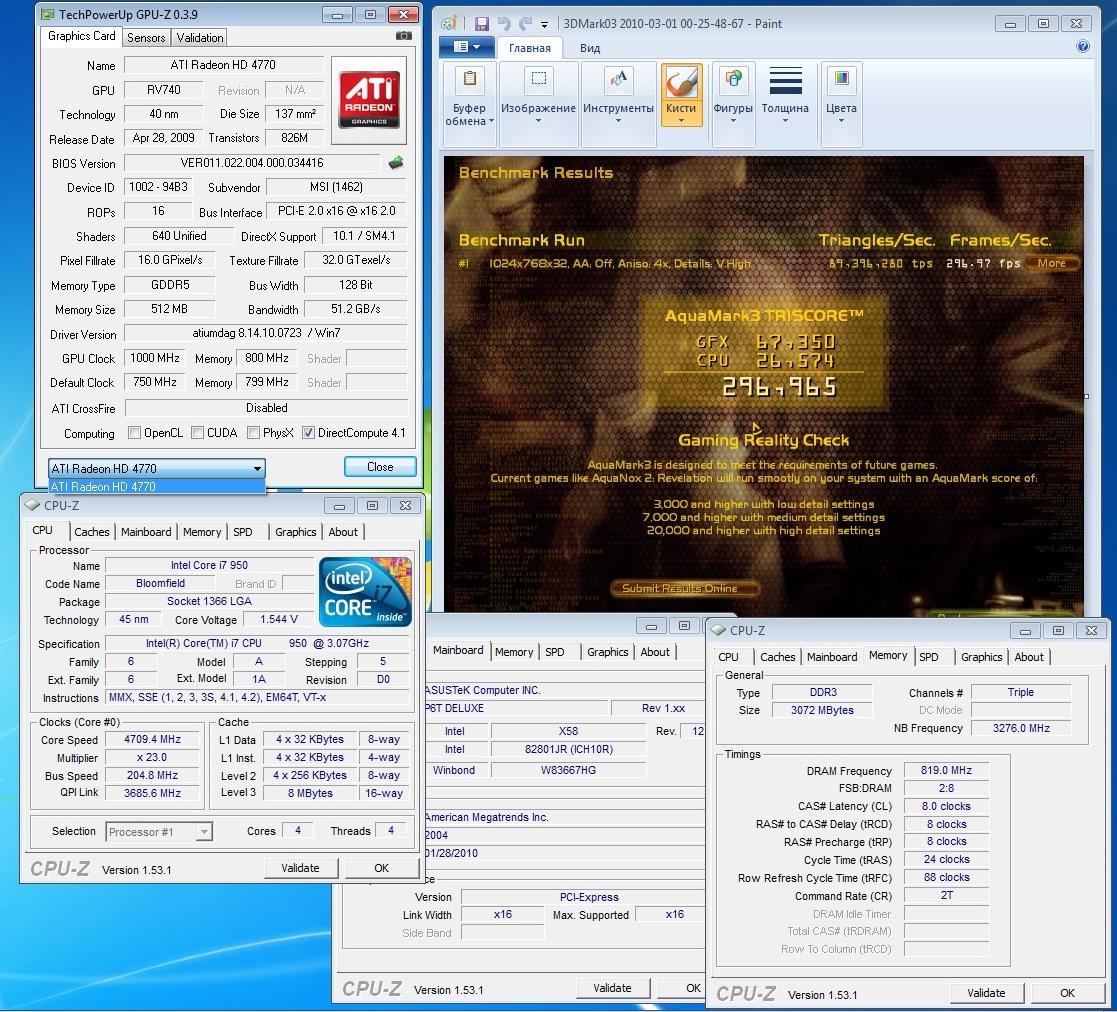Open Graphics tab in middle CPU-Z window
The width and height of the screenshot is (1117, 1012).
pos(608,652)
